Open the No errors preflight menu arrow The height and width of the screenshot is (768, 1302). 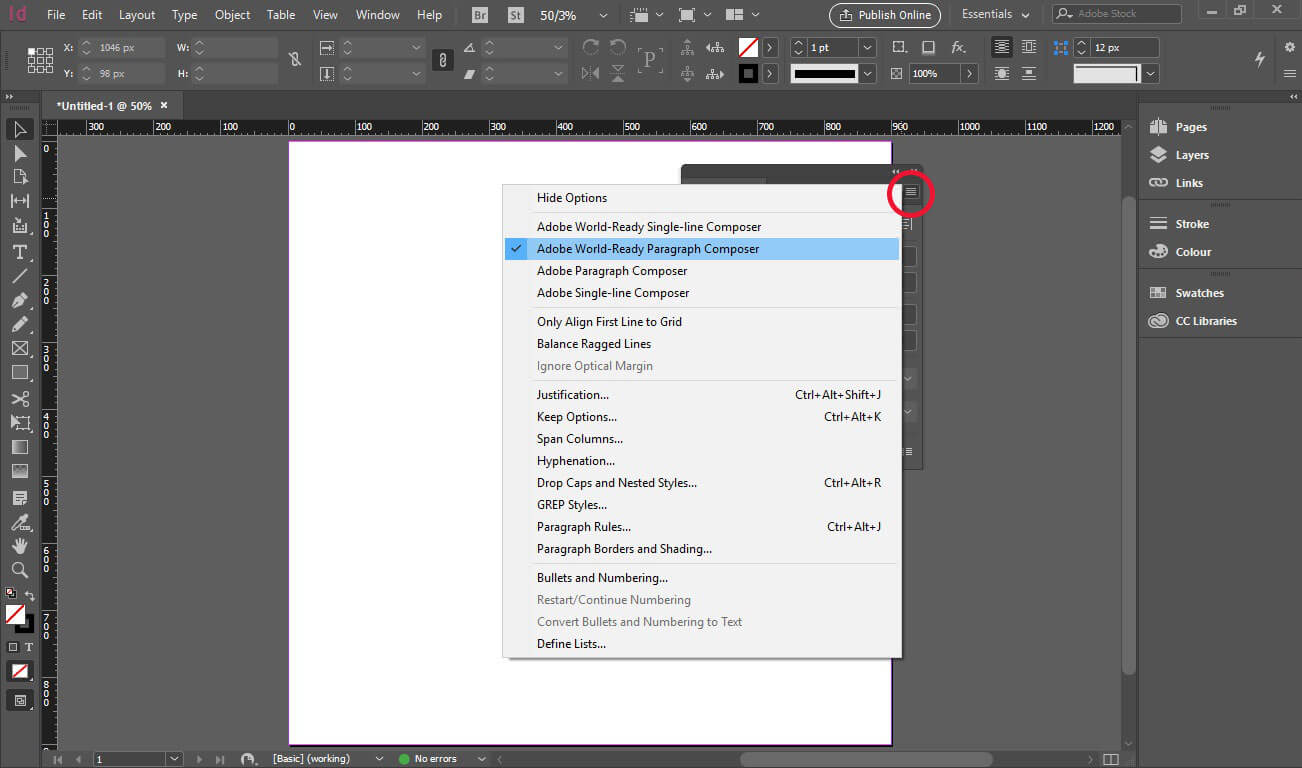point(481,759)
